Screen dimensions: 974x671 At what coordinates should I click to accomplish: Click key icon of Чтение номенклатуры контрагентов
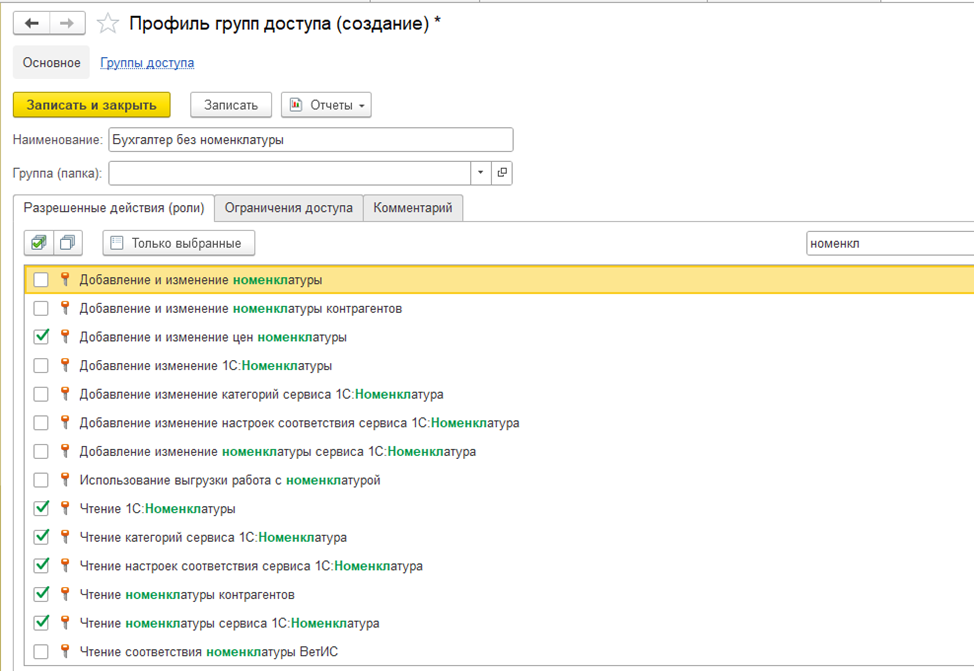coord(65,594)
